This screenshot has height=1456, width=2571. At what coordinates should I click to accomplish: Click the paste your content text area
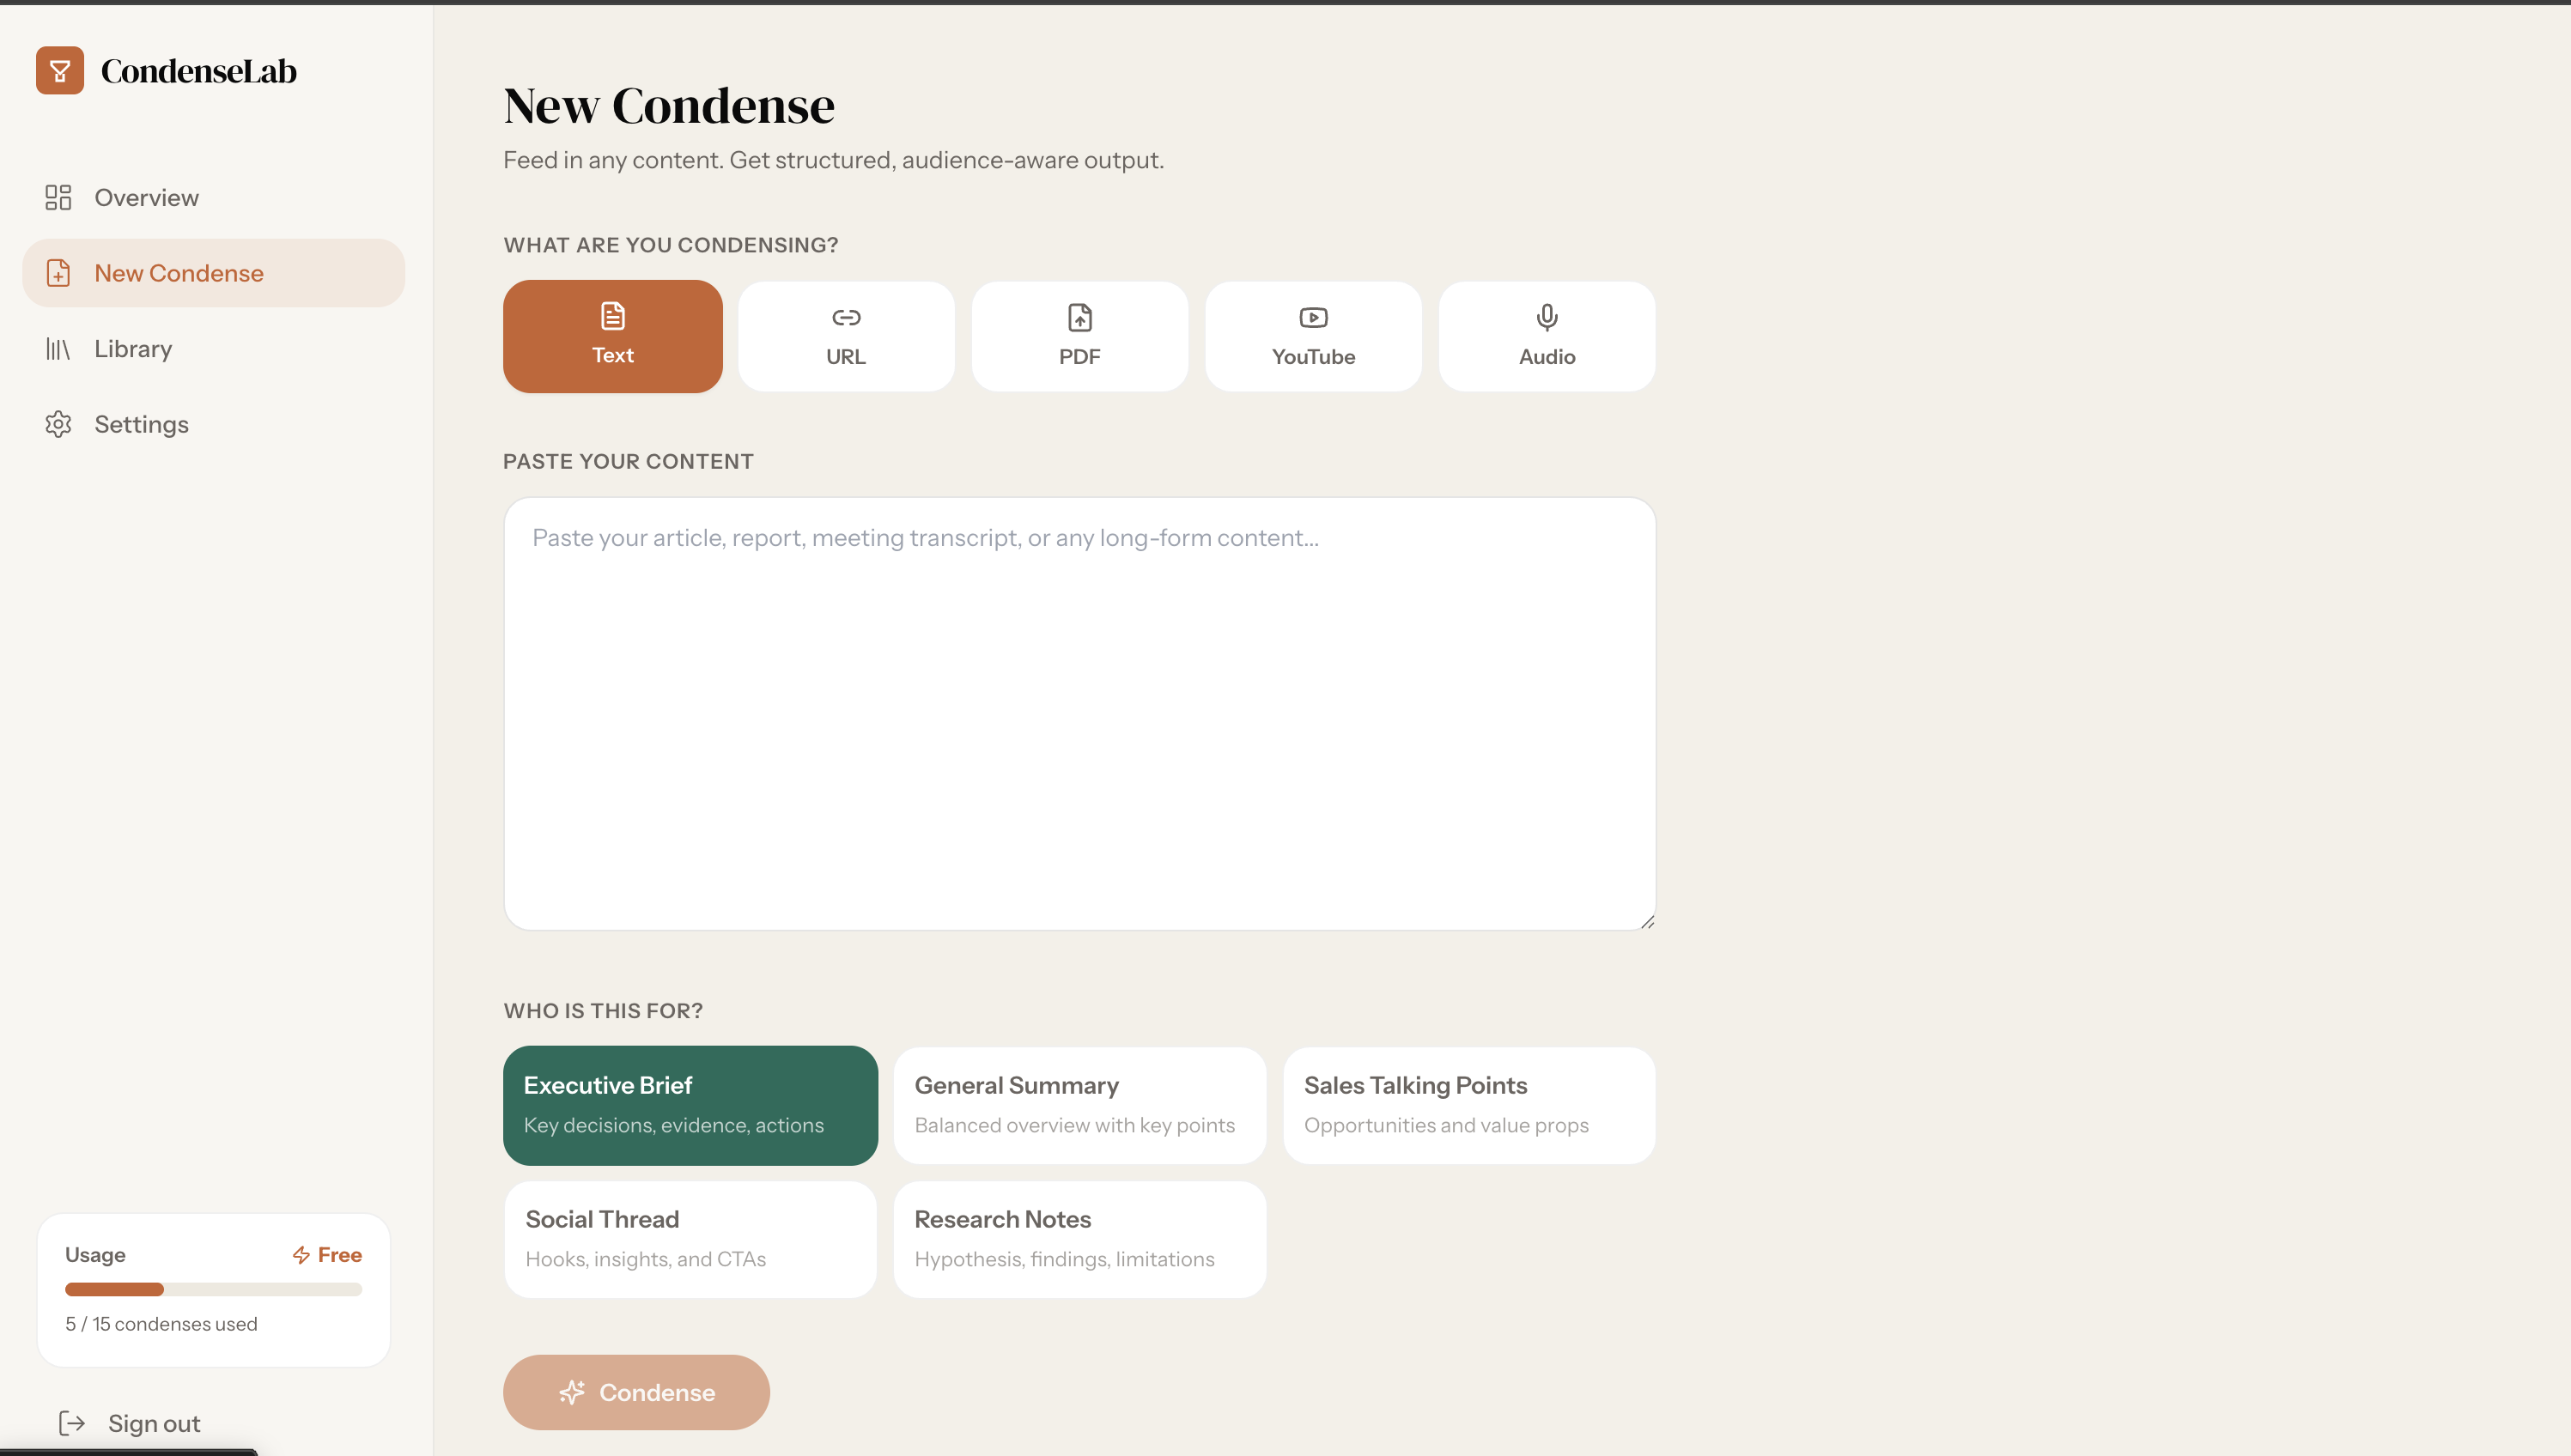point(1079,715)
